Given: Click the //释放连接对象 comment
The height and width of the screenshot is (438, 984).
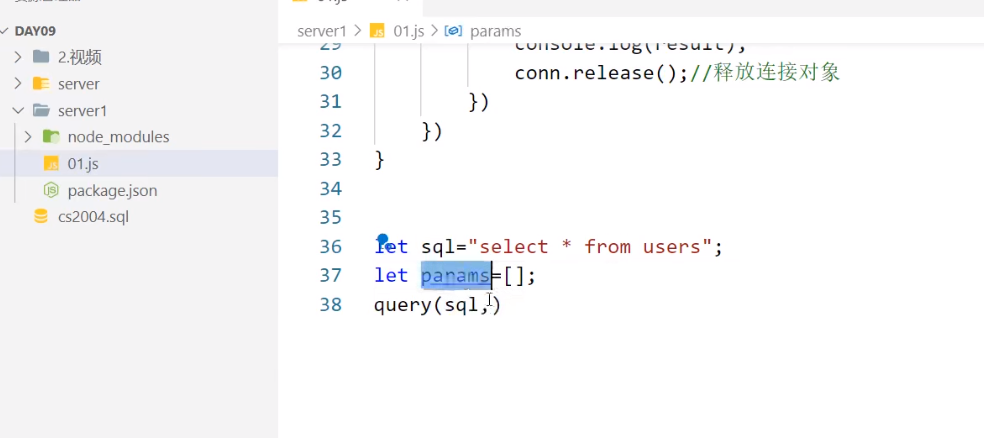Looking at the screenshot, I should tap(764, 73).
